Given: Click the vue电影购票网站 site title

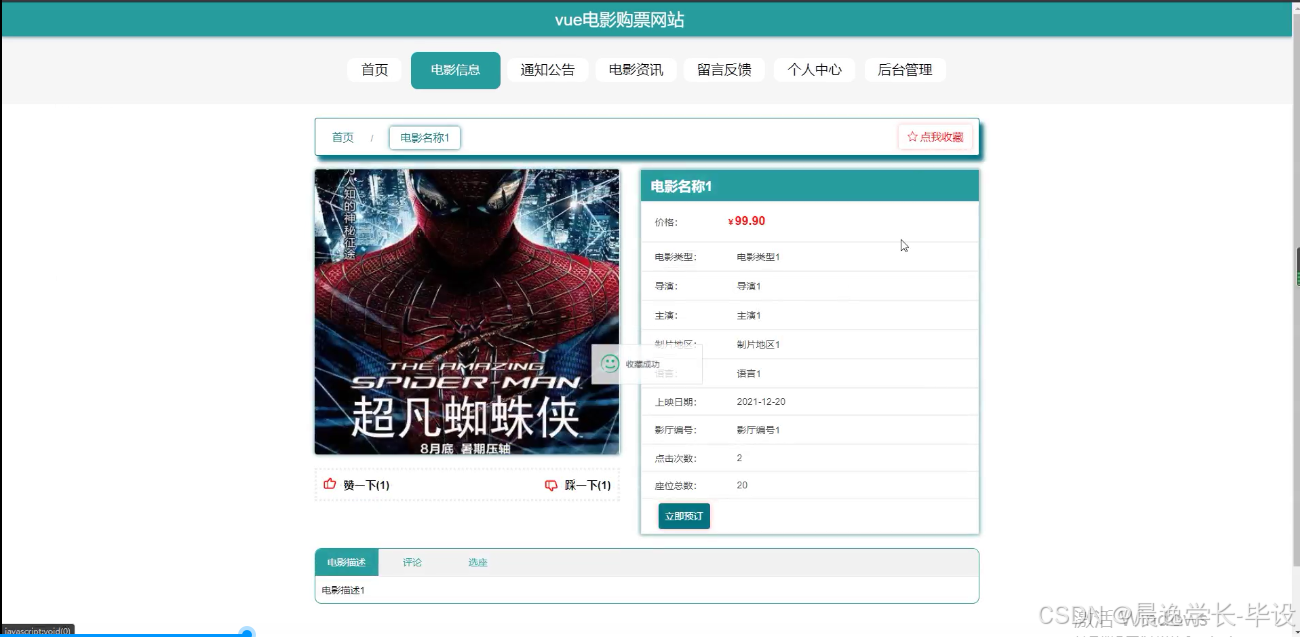Looking at the screenshot, I should point(620,20).
